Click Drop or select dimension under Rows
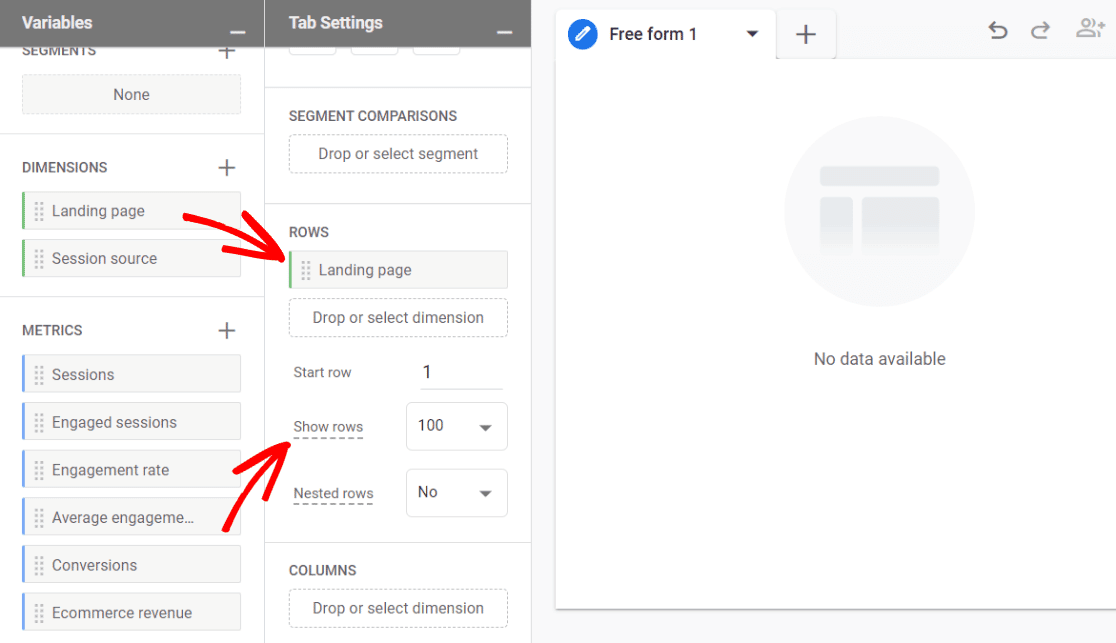 point(397,317)
